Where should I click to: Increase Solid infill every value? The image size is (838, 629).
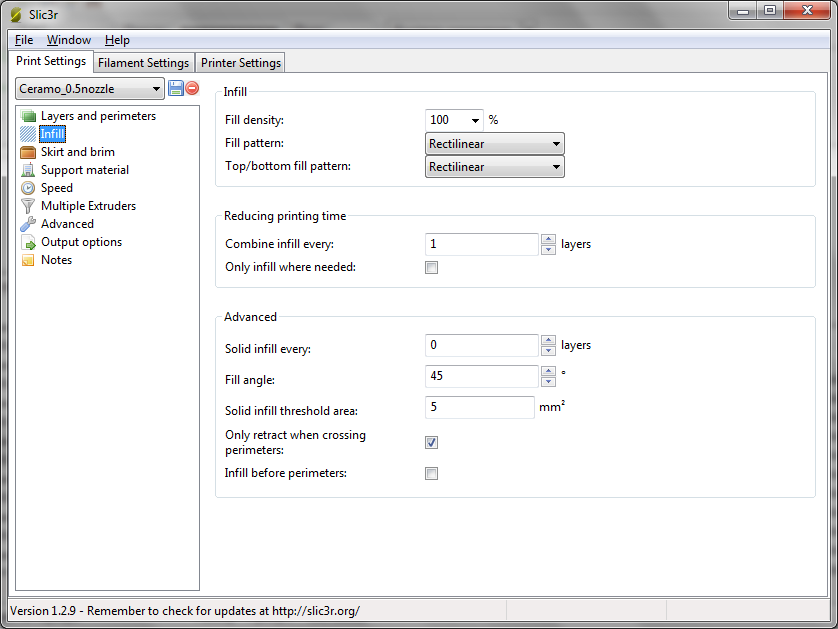coord(548,340)
